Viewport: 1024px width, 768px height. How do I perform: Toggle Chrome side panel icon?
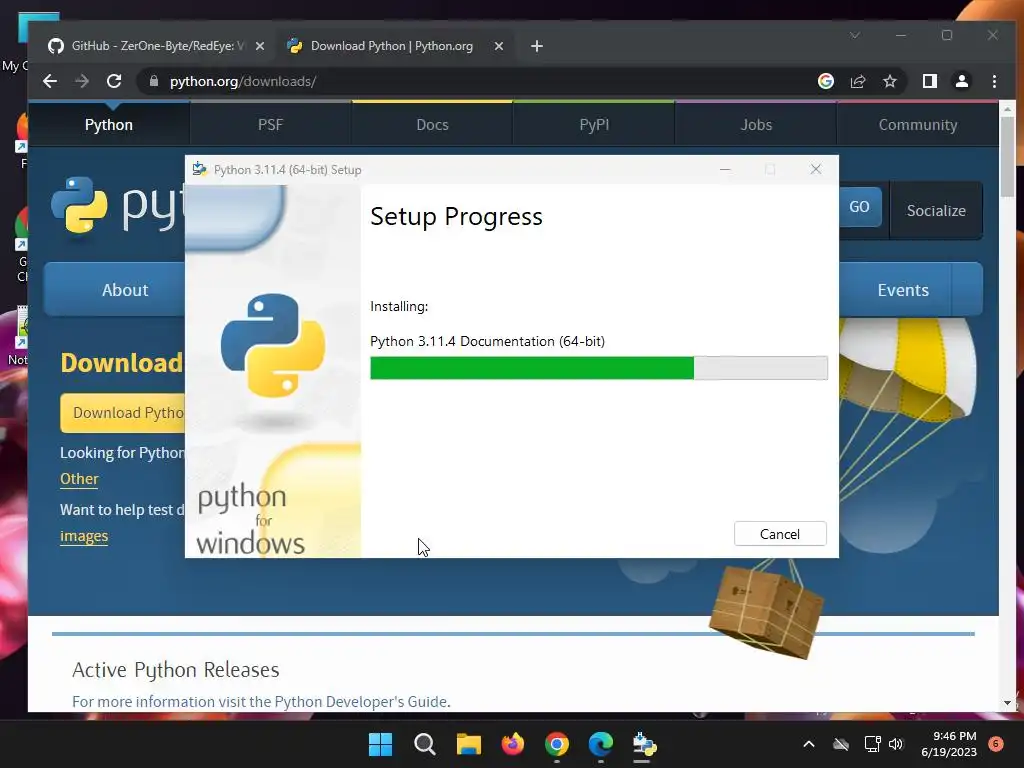point(929,81)
